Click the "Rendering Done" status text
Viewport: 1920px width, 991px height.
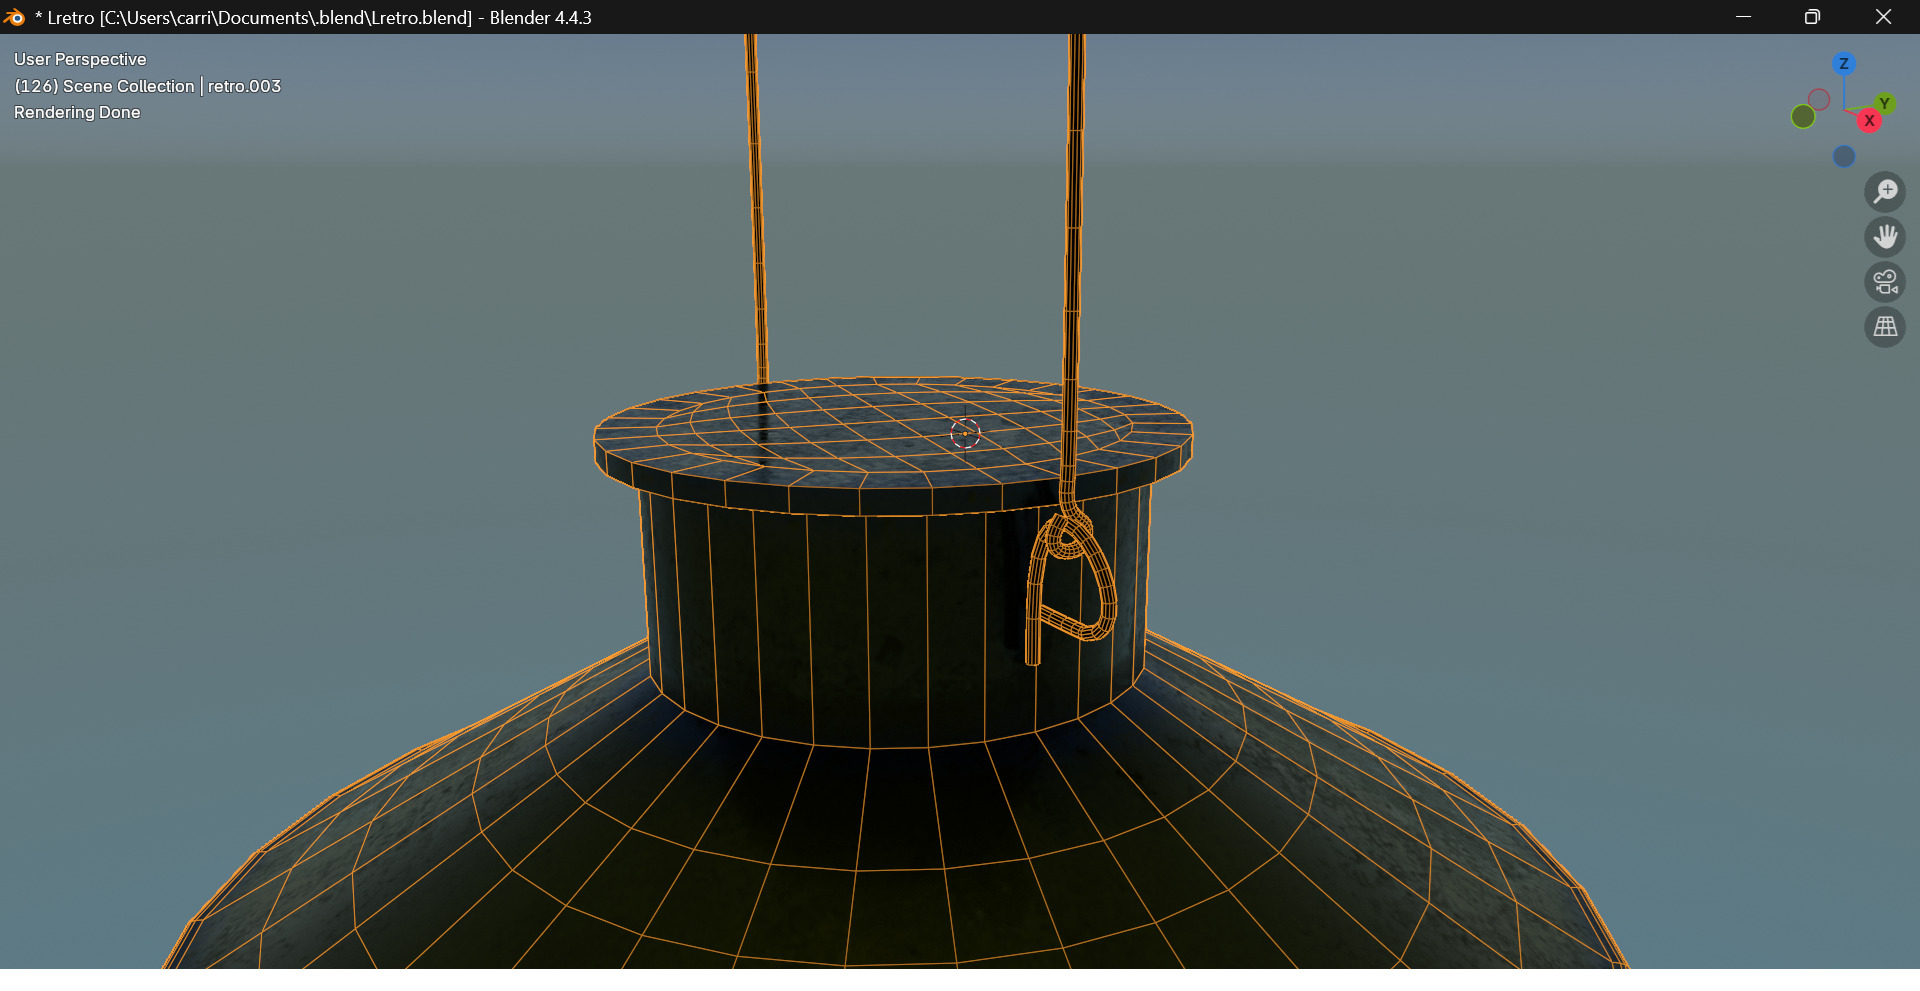click(x=77, y=112)
